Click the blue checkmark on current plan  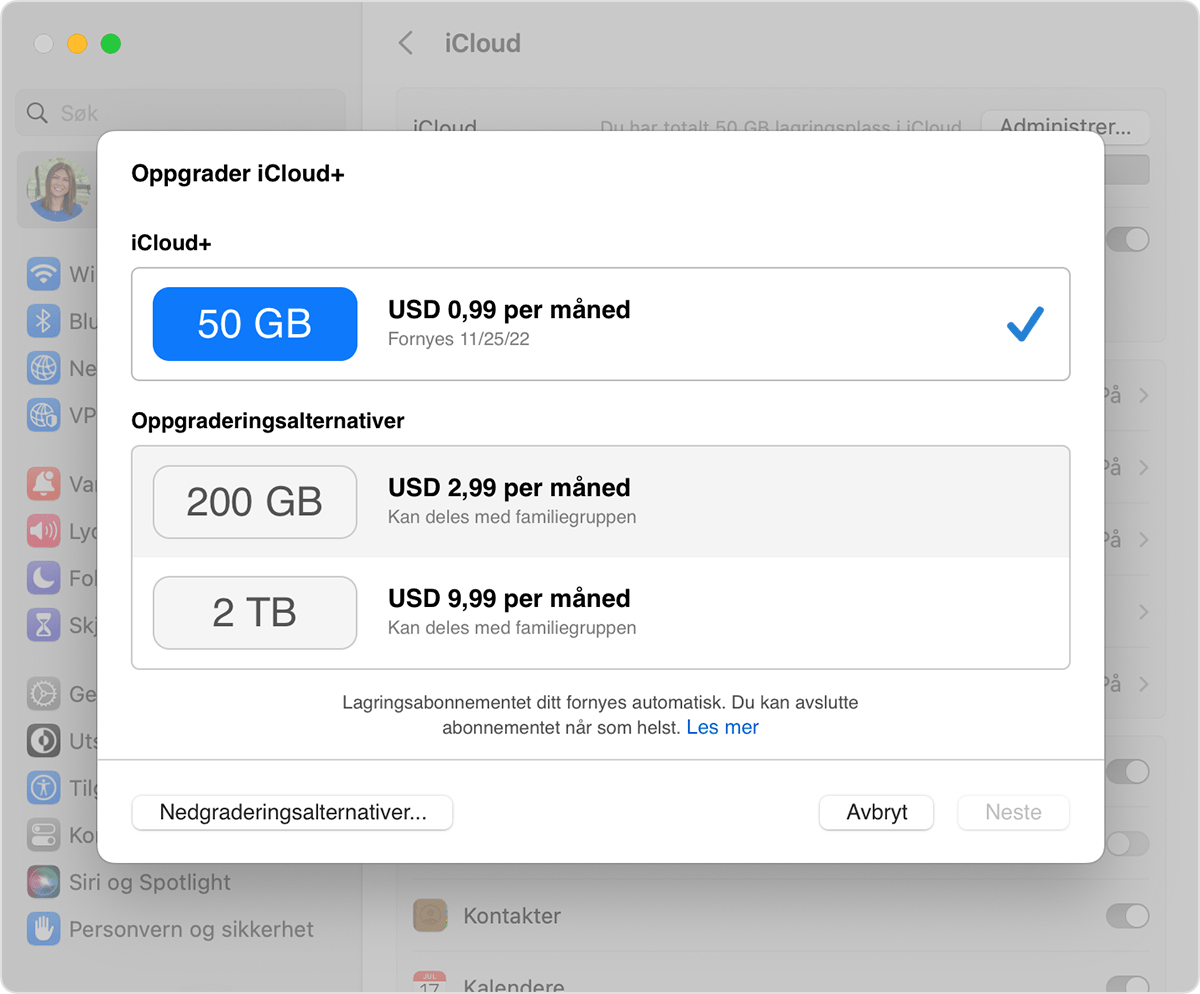[x=1025, y=324]
